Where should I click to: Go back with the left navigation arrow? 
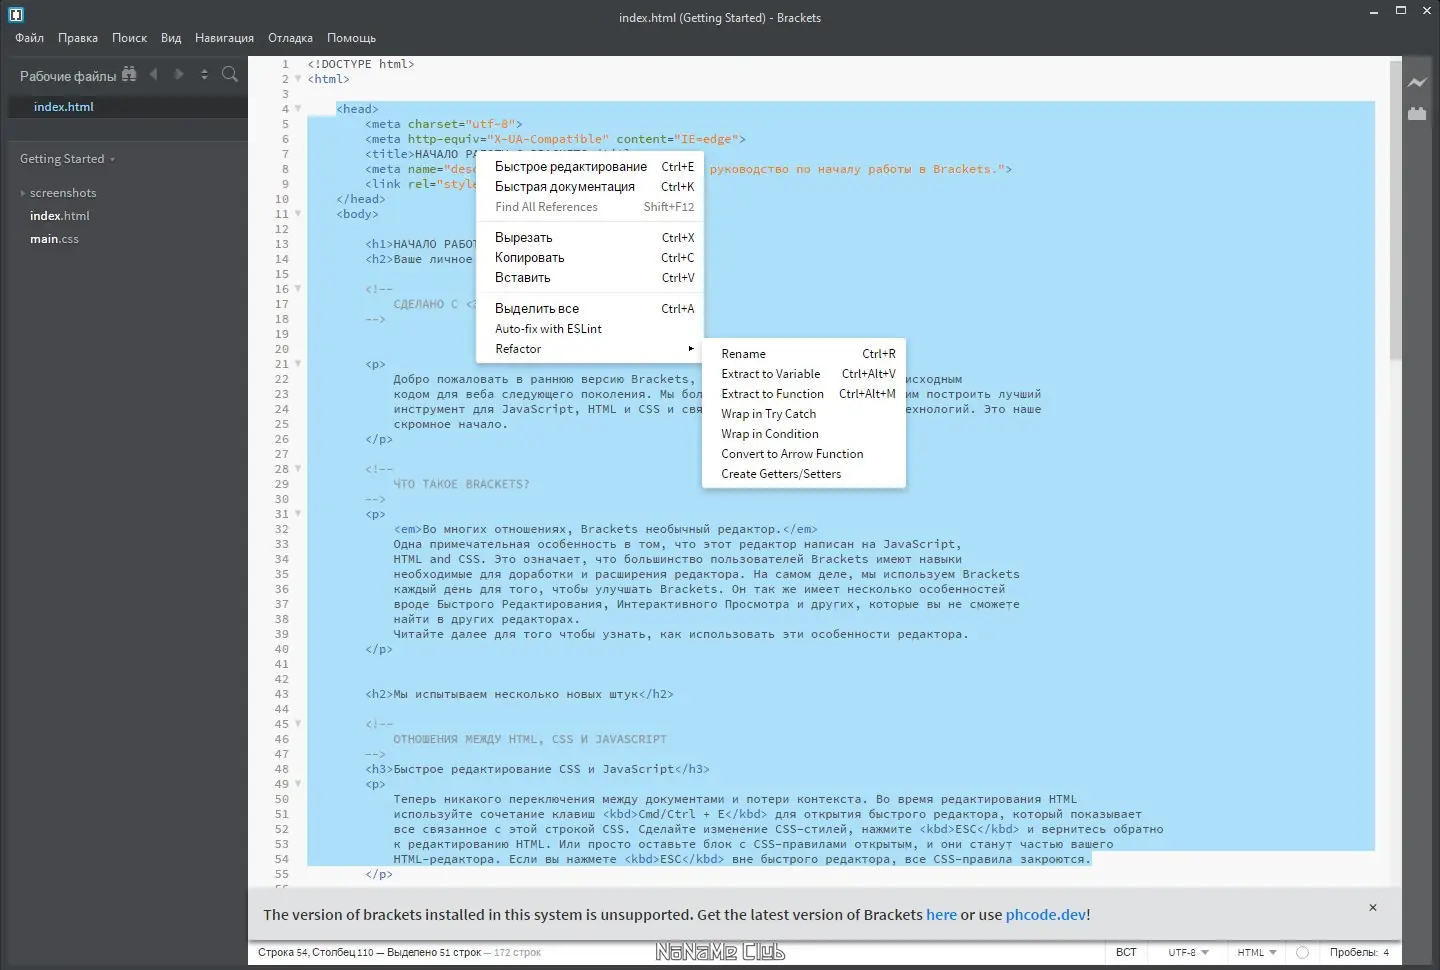pyautogui.click(x=153, y=74)
